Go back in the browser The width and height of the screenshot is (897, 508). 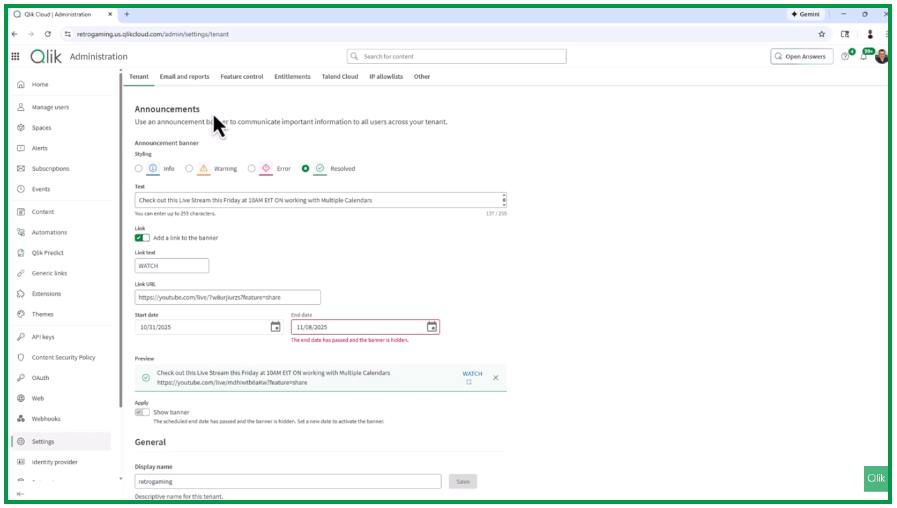15,34
